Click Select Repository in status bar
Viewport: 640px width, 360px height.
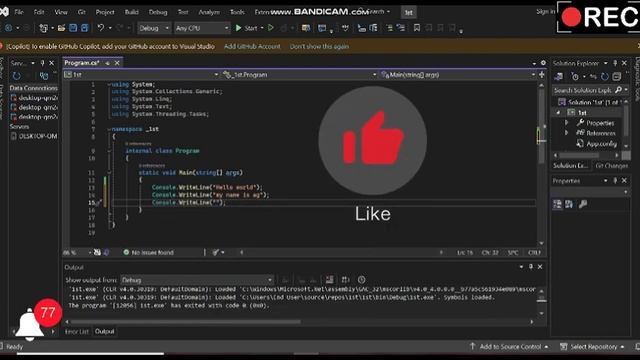pos(592,347)
